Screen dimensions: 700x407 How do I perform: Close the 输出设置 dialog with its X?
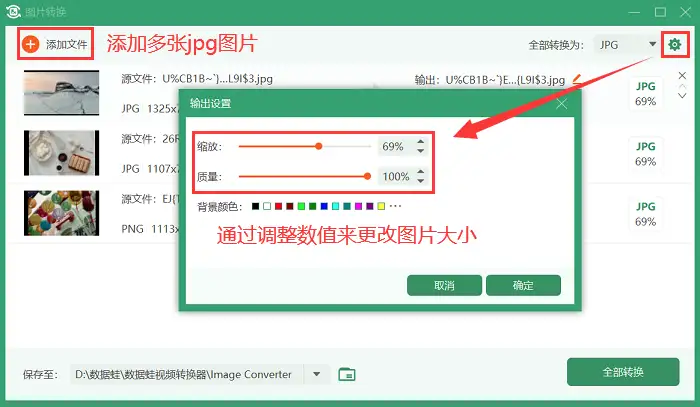[x=561, y=104]
